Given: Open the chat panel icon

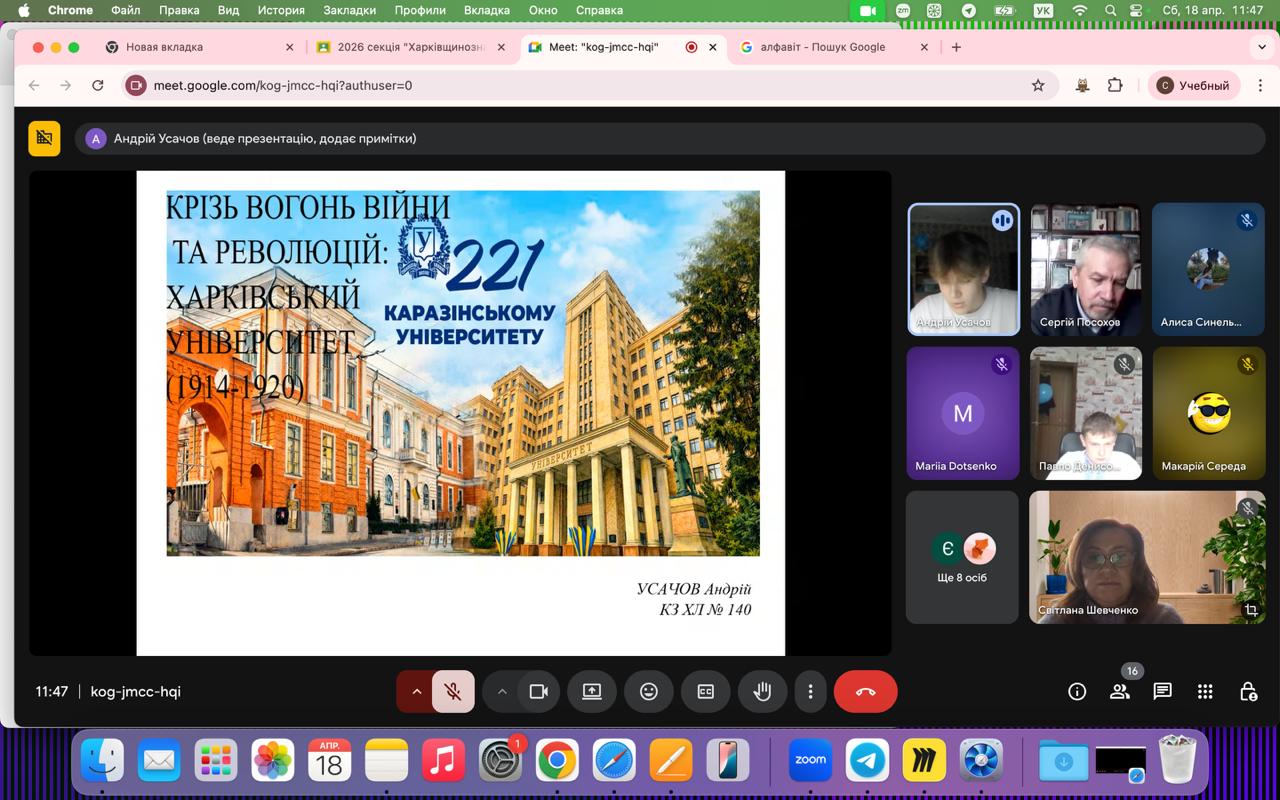Looking at the screenshot, I should point(1162,692).
